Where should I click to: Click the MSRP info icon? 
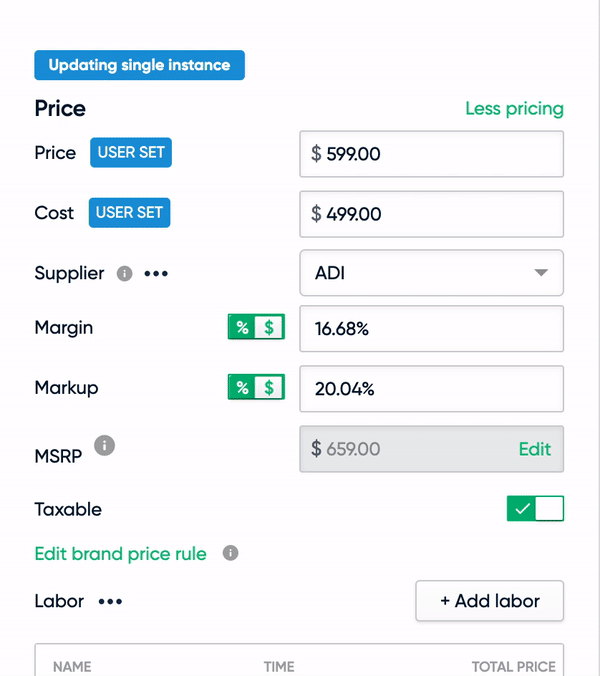point(105,445)
